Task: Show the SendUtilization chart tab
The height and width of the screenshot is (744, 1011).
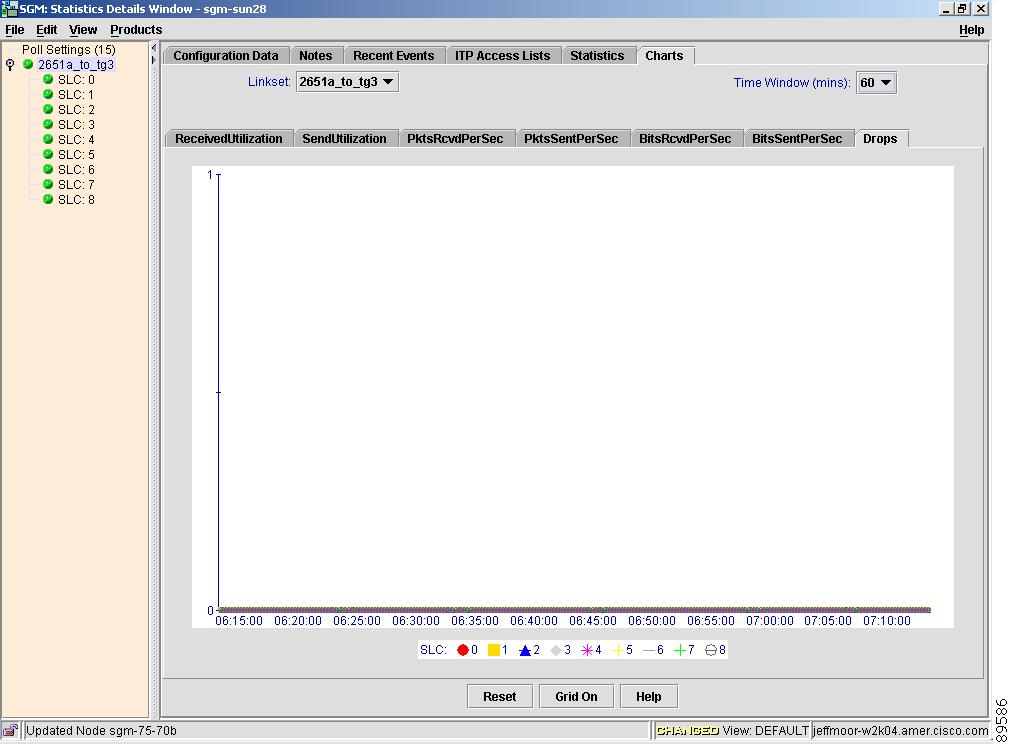Action: pos(344,139)
